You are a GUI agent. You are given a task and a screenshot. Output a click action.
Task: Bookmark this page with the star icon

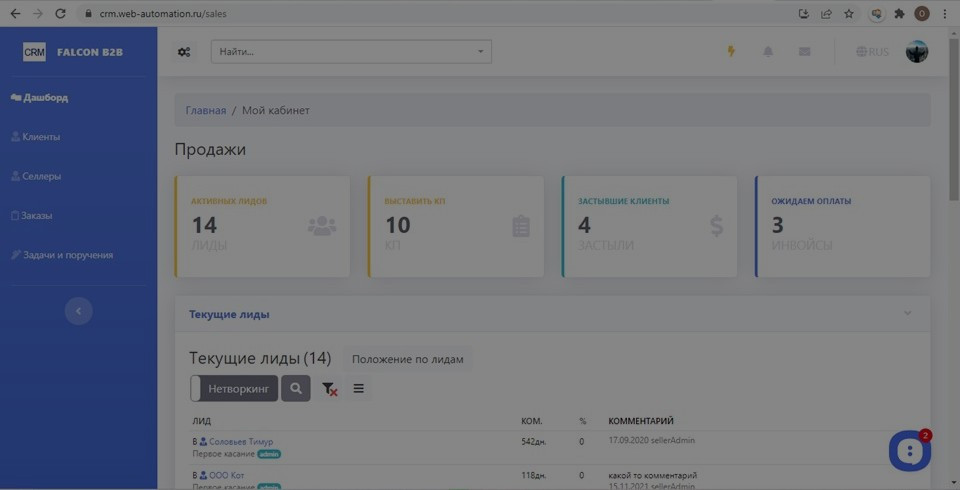click(849, 14)
